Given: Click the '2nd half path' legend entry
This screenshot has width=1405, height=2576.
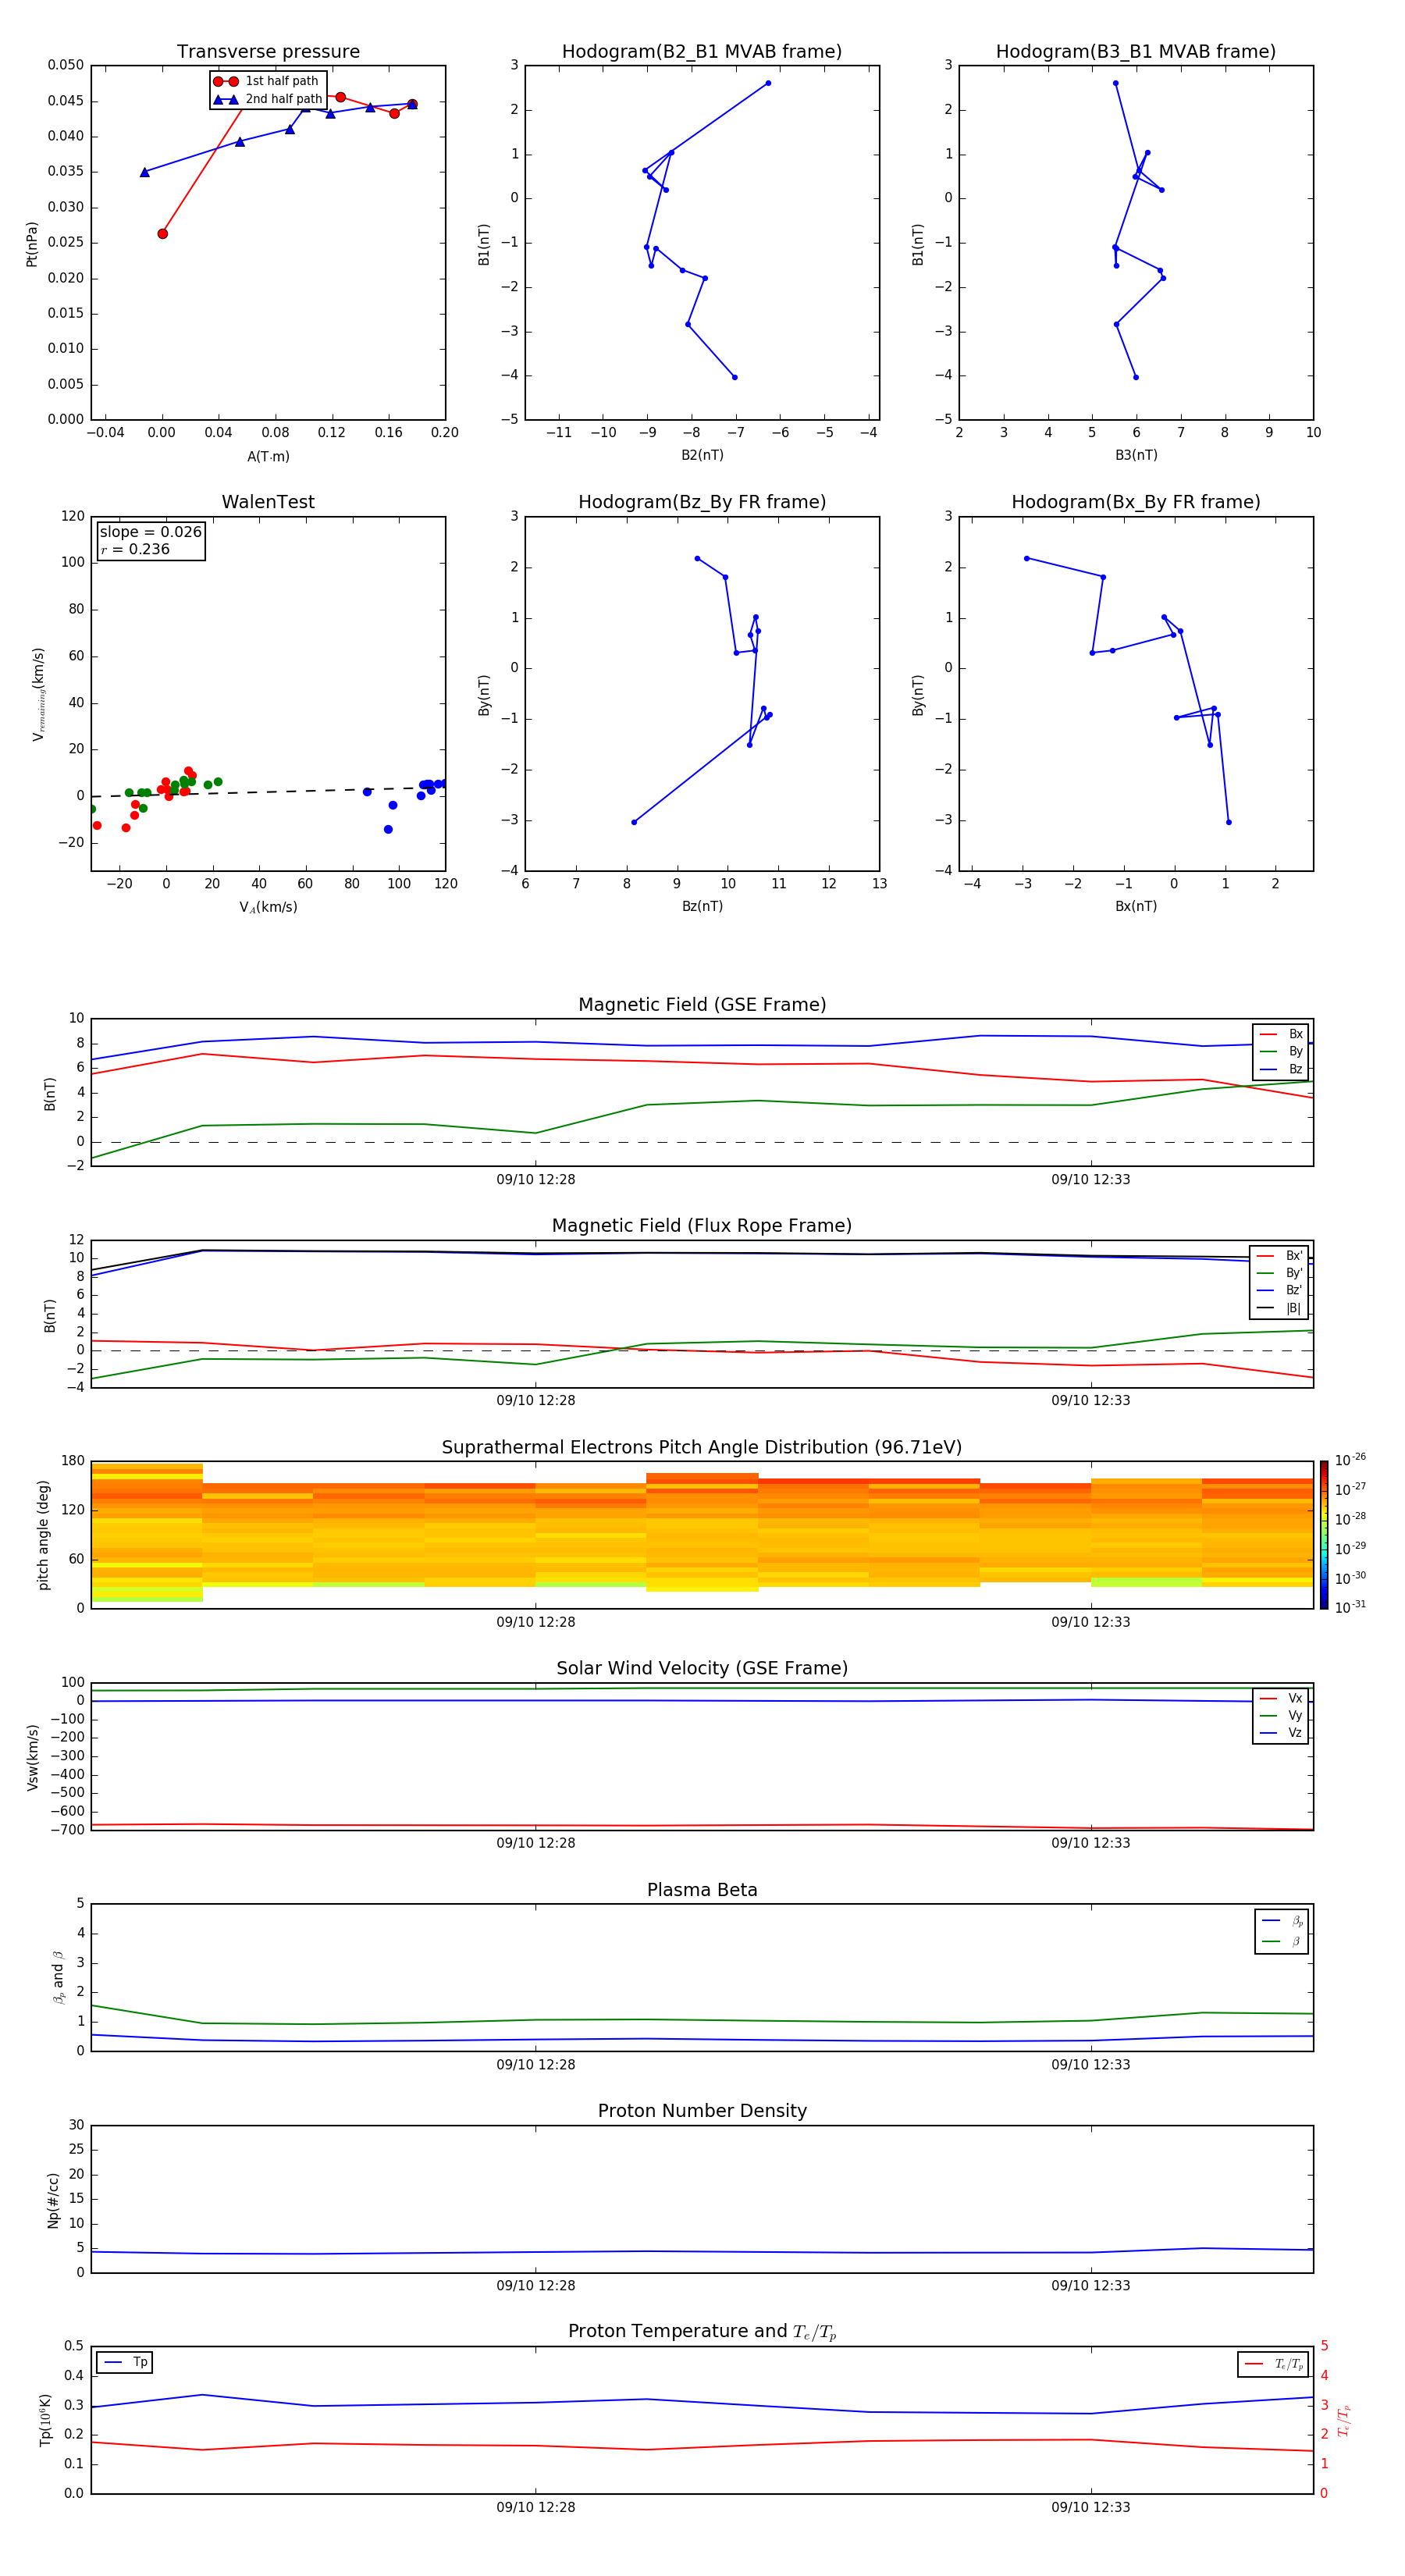Looking at the screenshot, I should click(268, 99).
